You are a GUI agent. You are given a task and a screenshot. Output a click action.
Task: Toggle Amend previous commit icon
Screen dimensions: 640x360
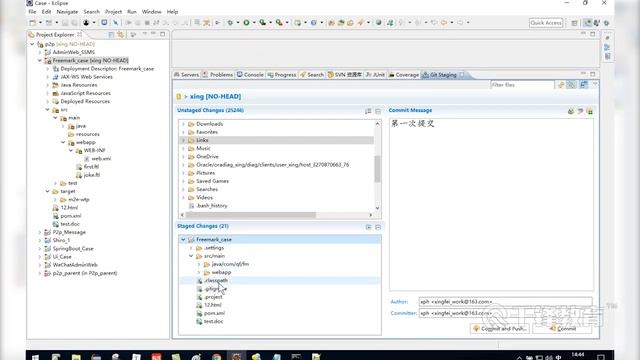pos(571,111)
